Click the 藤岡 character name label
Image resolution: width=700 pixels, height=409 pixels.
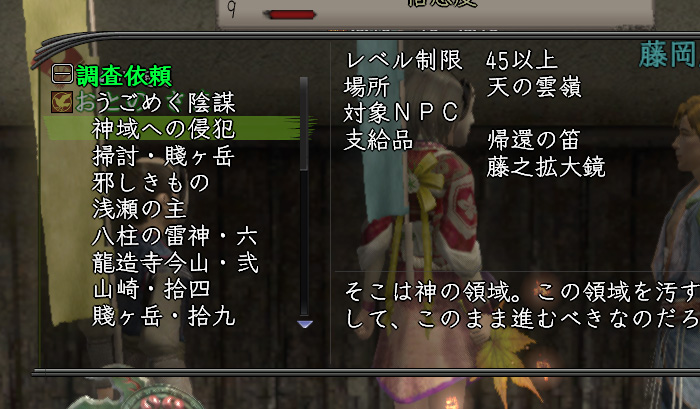click(669, 55)
